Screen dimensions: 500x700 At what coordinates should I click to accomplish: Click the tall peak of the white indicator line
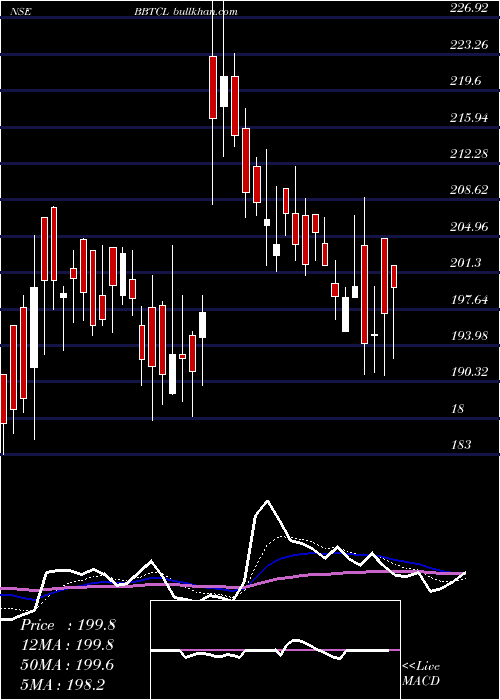click(267, 501)
